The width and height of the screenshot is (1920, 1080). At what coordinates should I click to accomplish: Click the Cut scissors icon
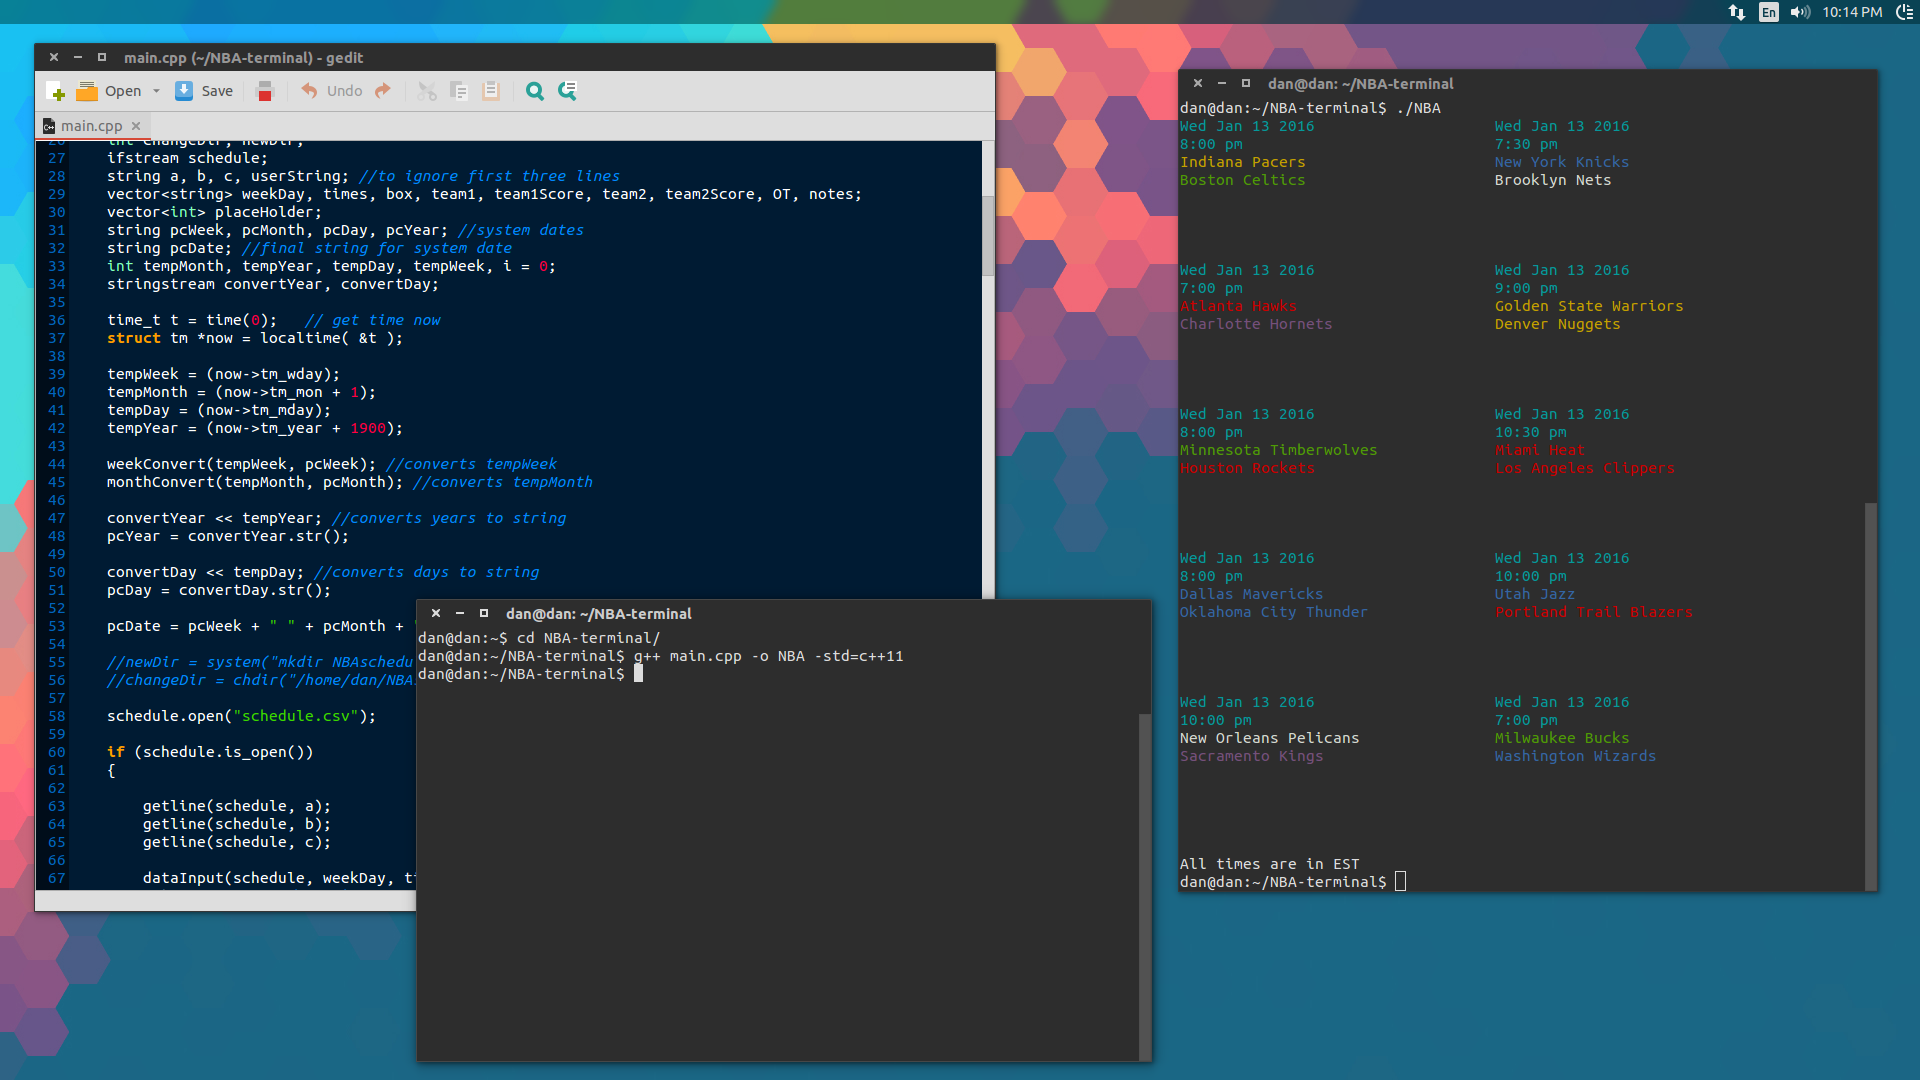coord(427,91)
